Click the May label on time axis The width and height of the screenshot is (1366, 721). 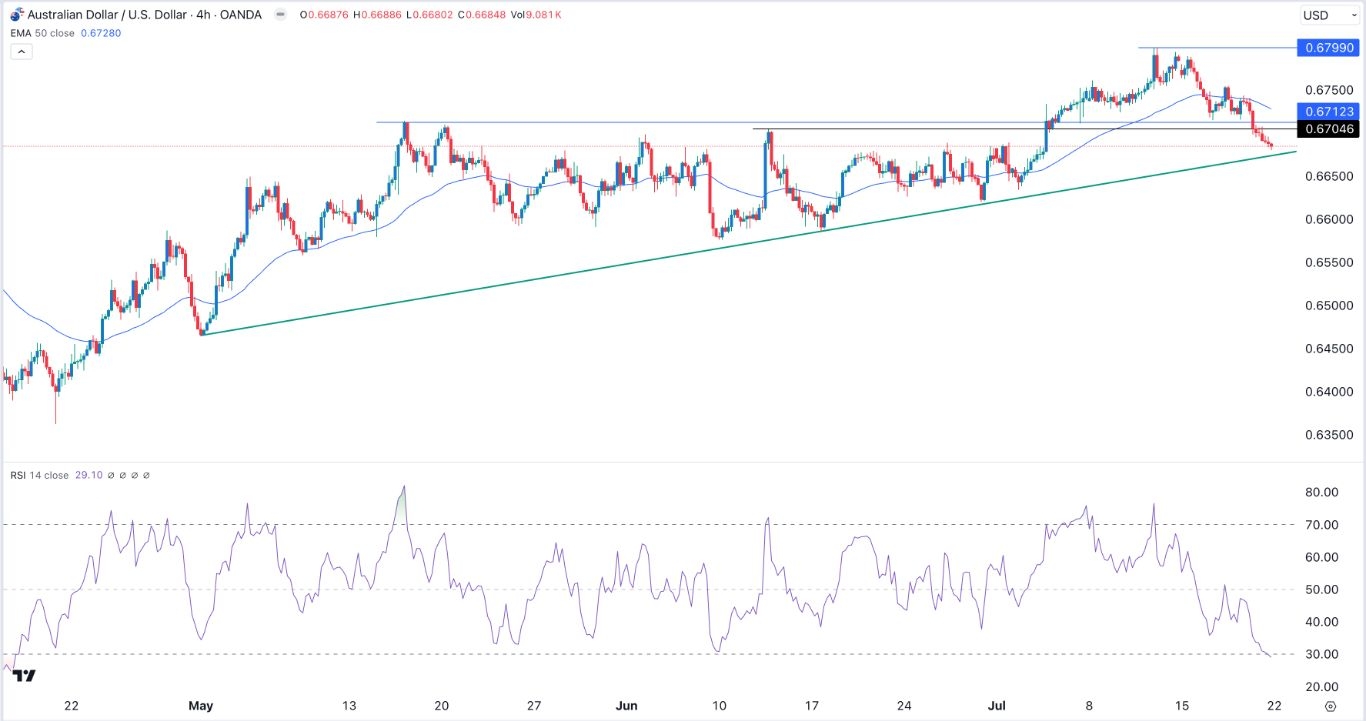tap(201, 705)
